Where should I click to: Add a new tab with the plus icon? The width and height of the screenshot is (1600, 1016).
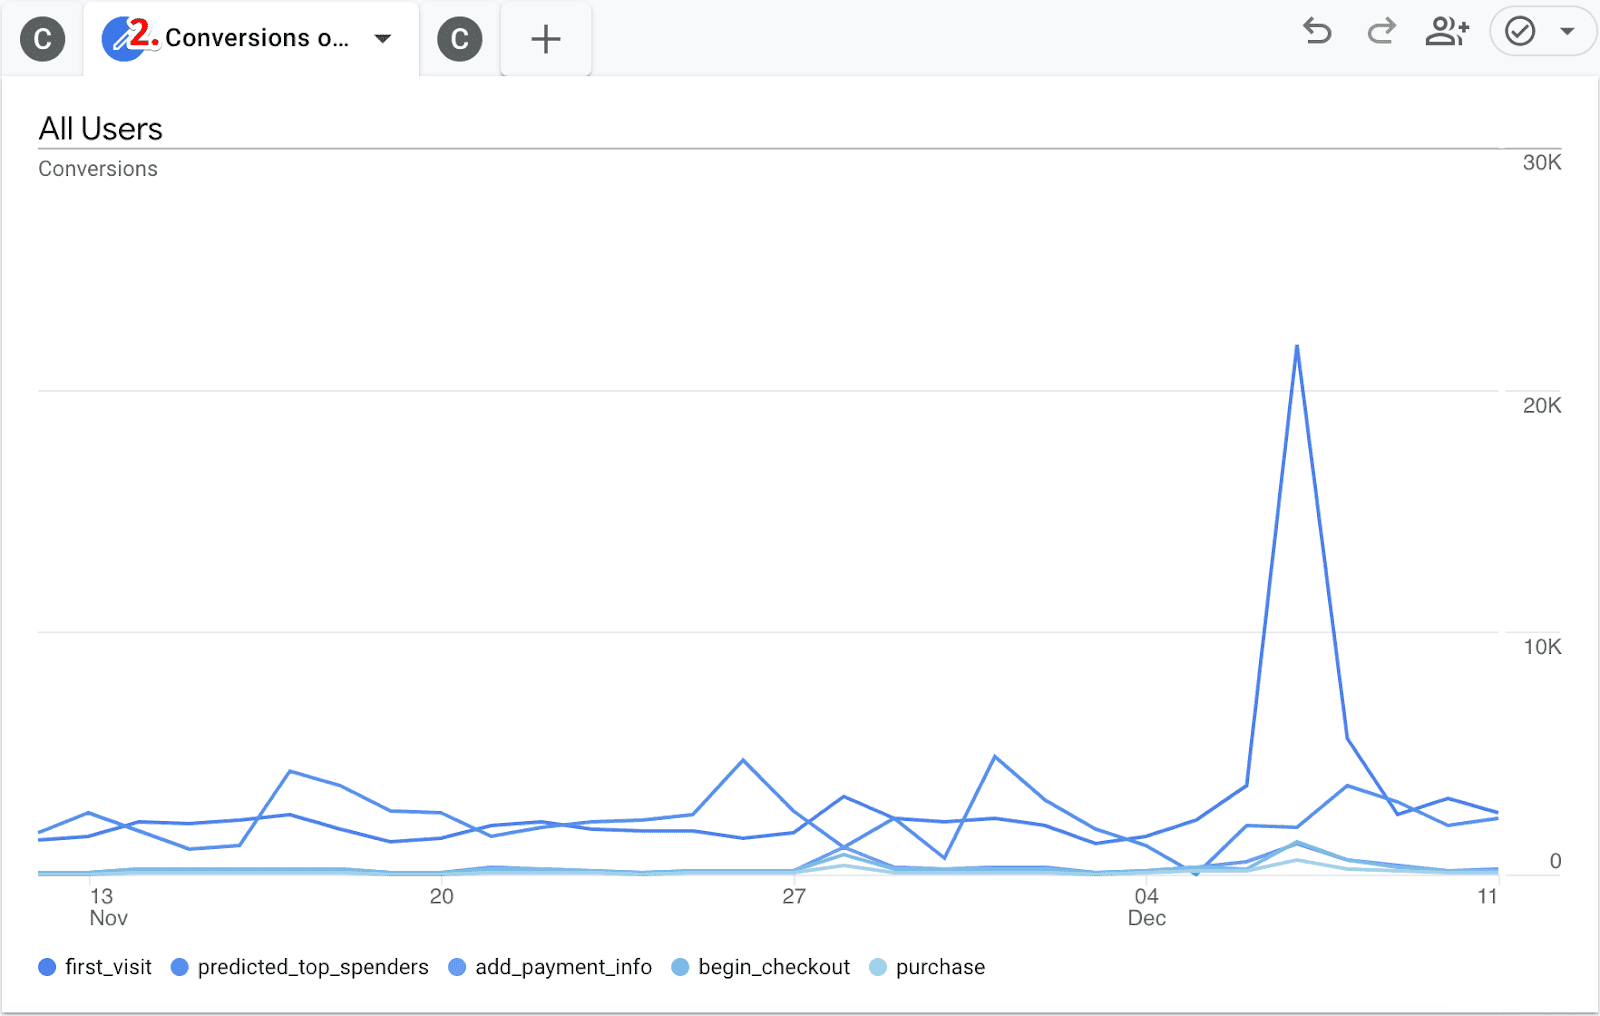click(545, 39)
